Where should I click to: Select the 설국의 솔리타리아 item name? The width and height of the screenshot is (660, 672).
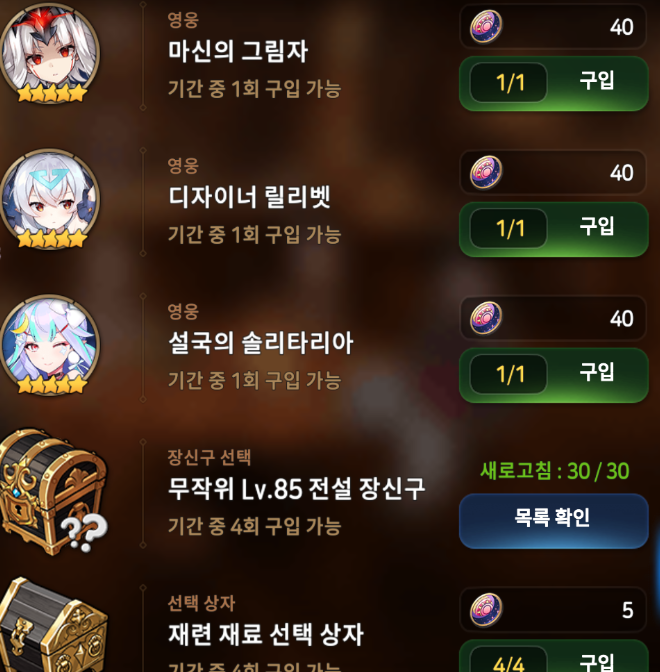click(x=261, y=343)
